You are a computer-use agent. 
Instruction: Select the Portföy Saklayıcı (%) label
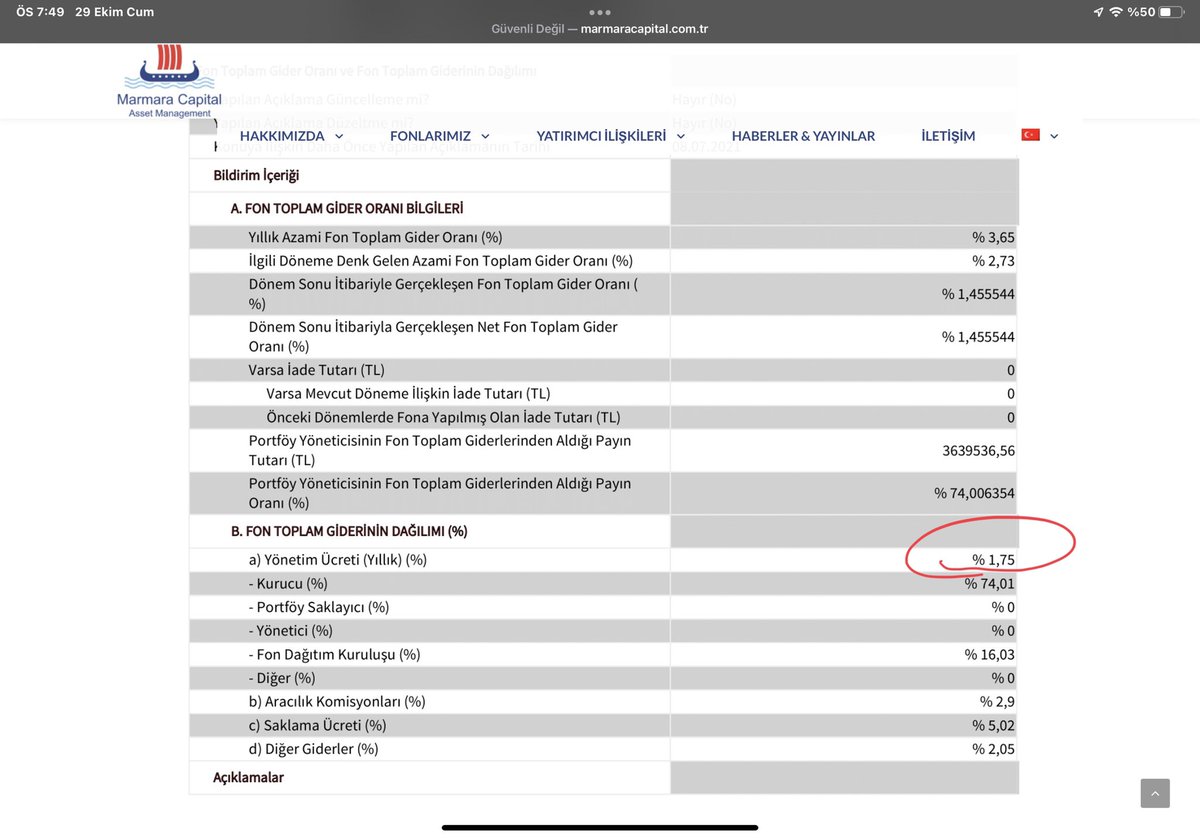click(x=319, y=607)
